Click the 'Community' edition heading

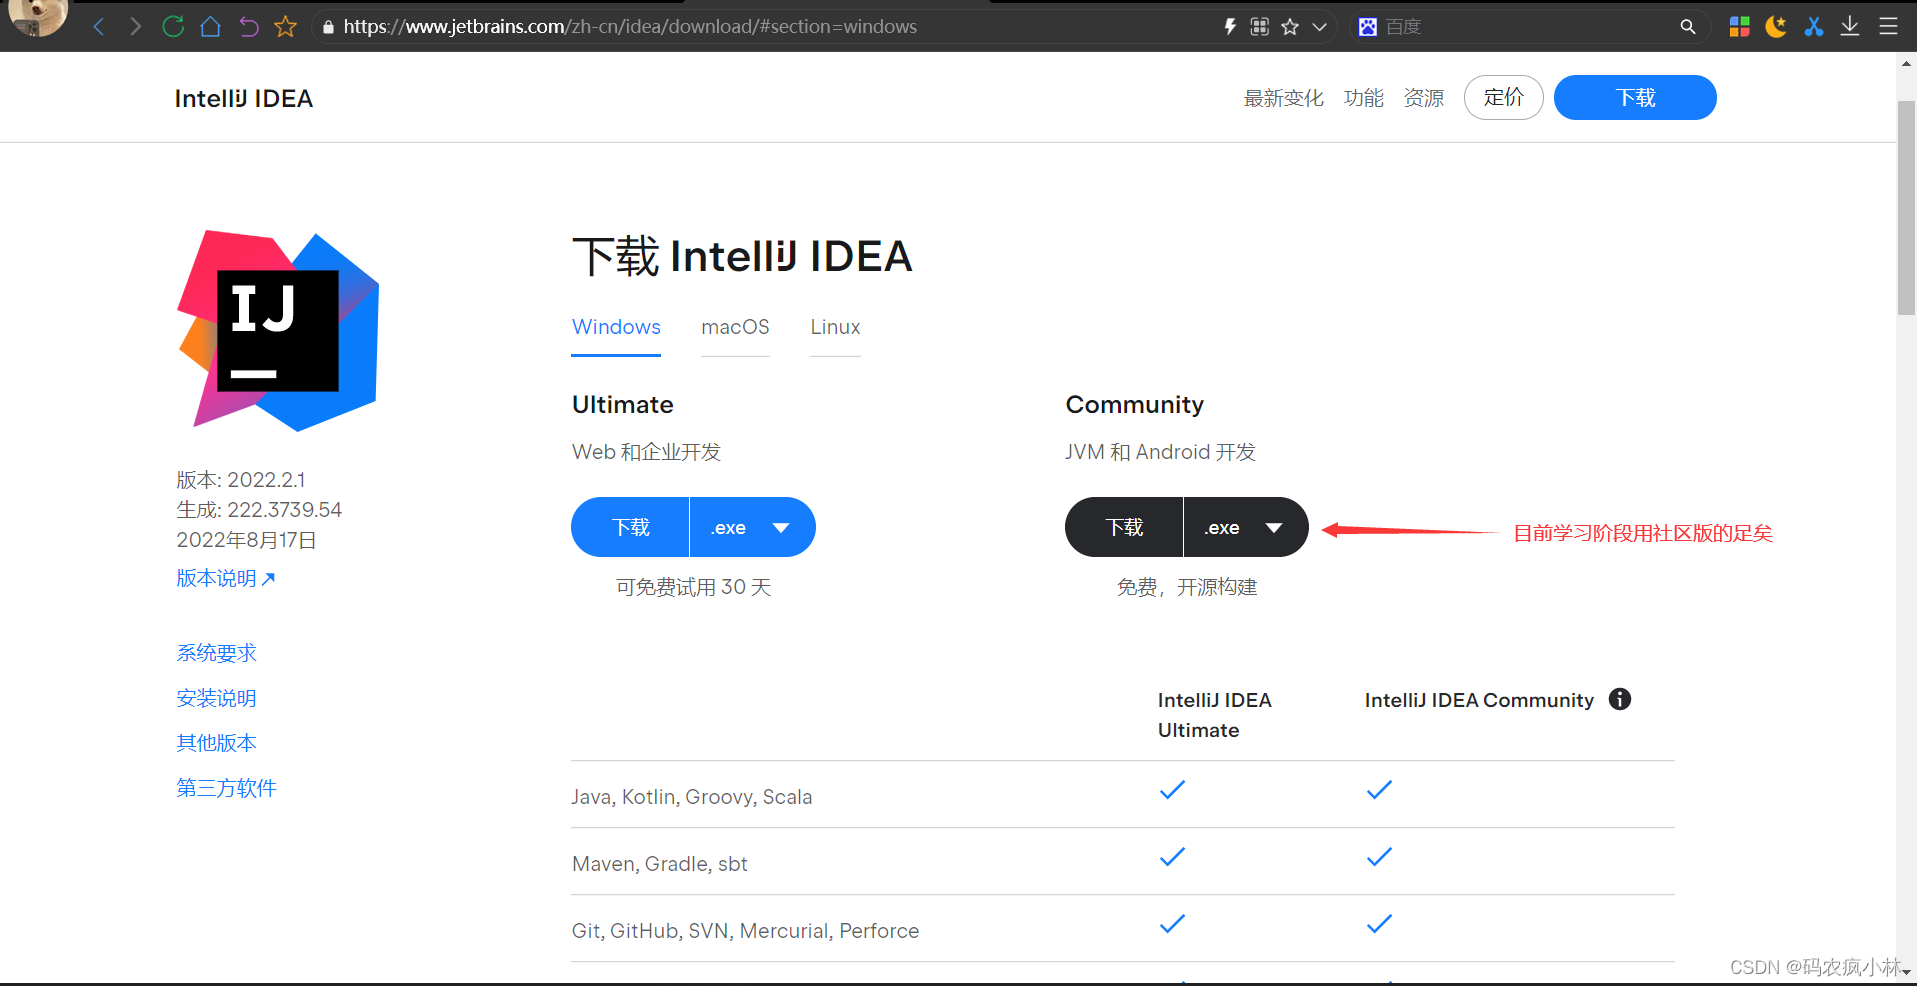pos(1135,405)
